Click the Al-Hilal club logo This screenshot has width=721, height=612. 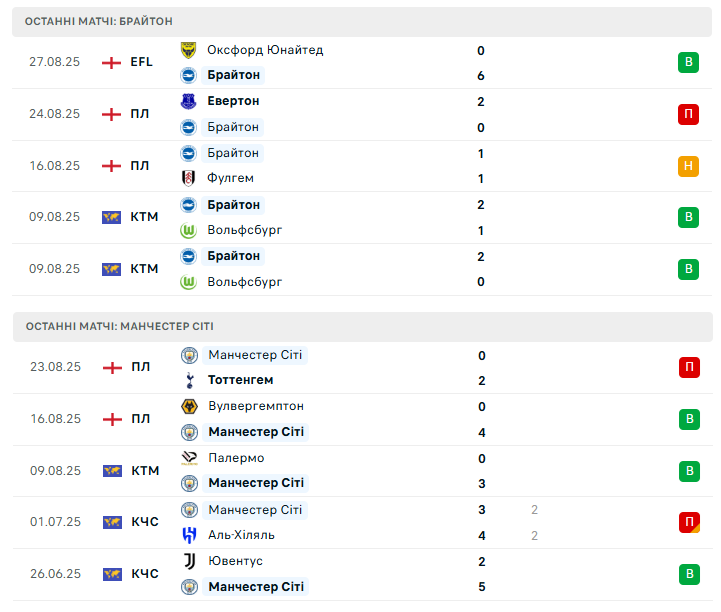[x=189, y=535]
